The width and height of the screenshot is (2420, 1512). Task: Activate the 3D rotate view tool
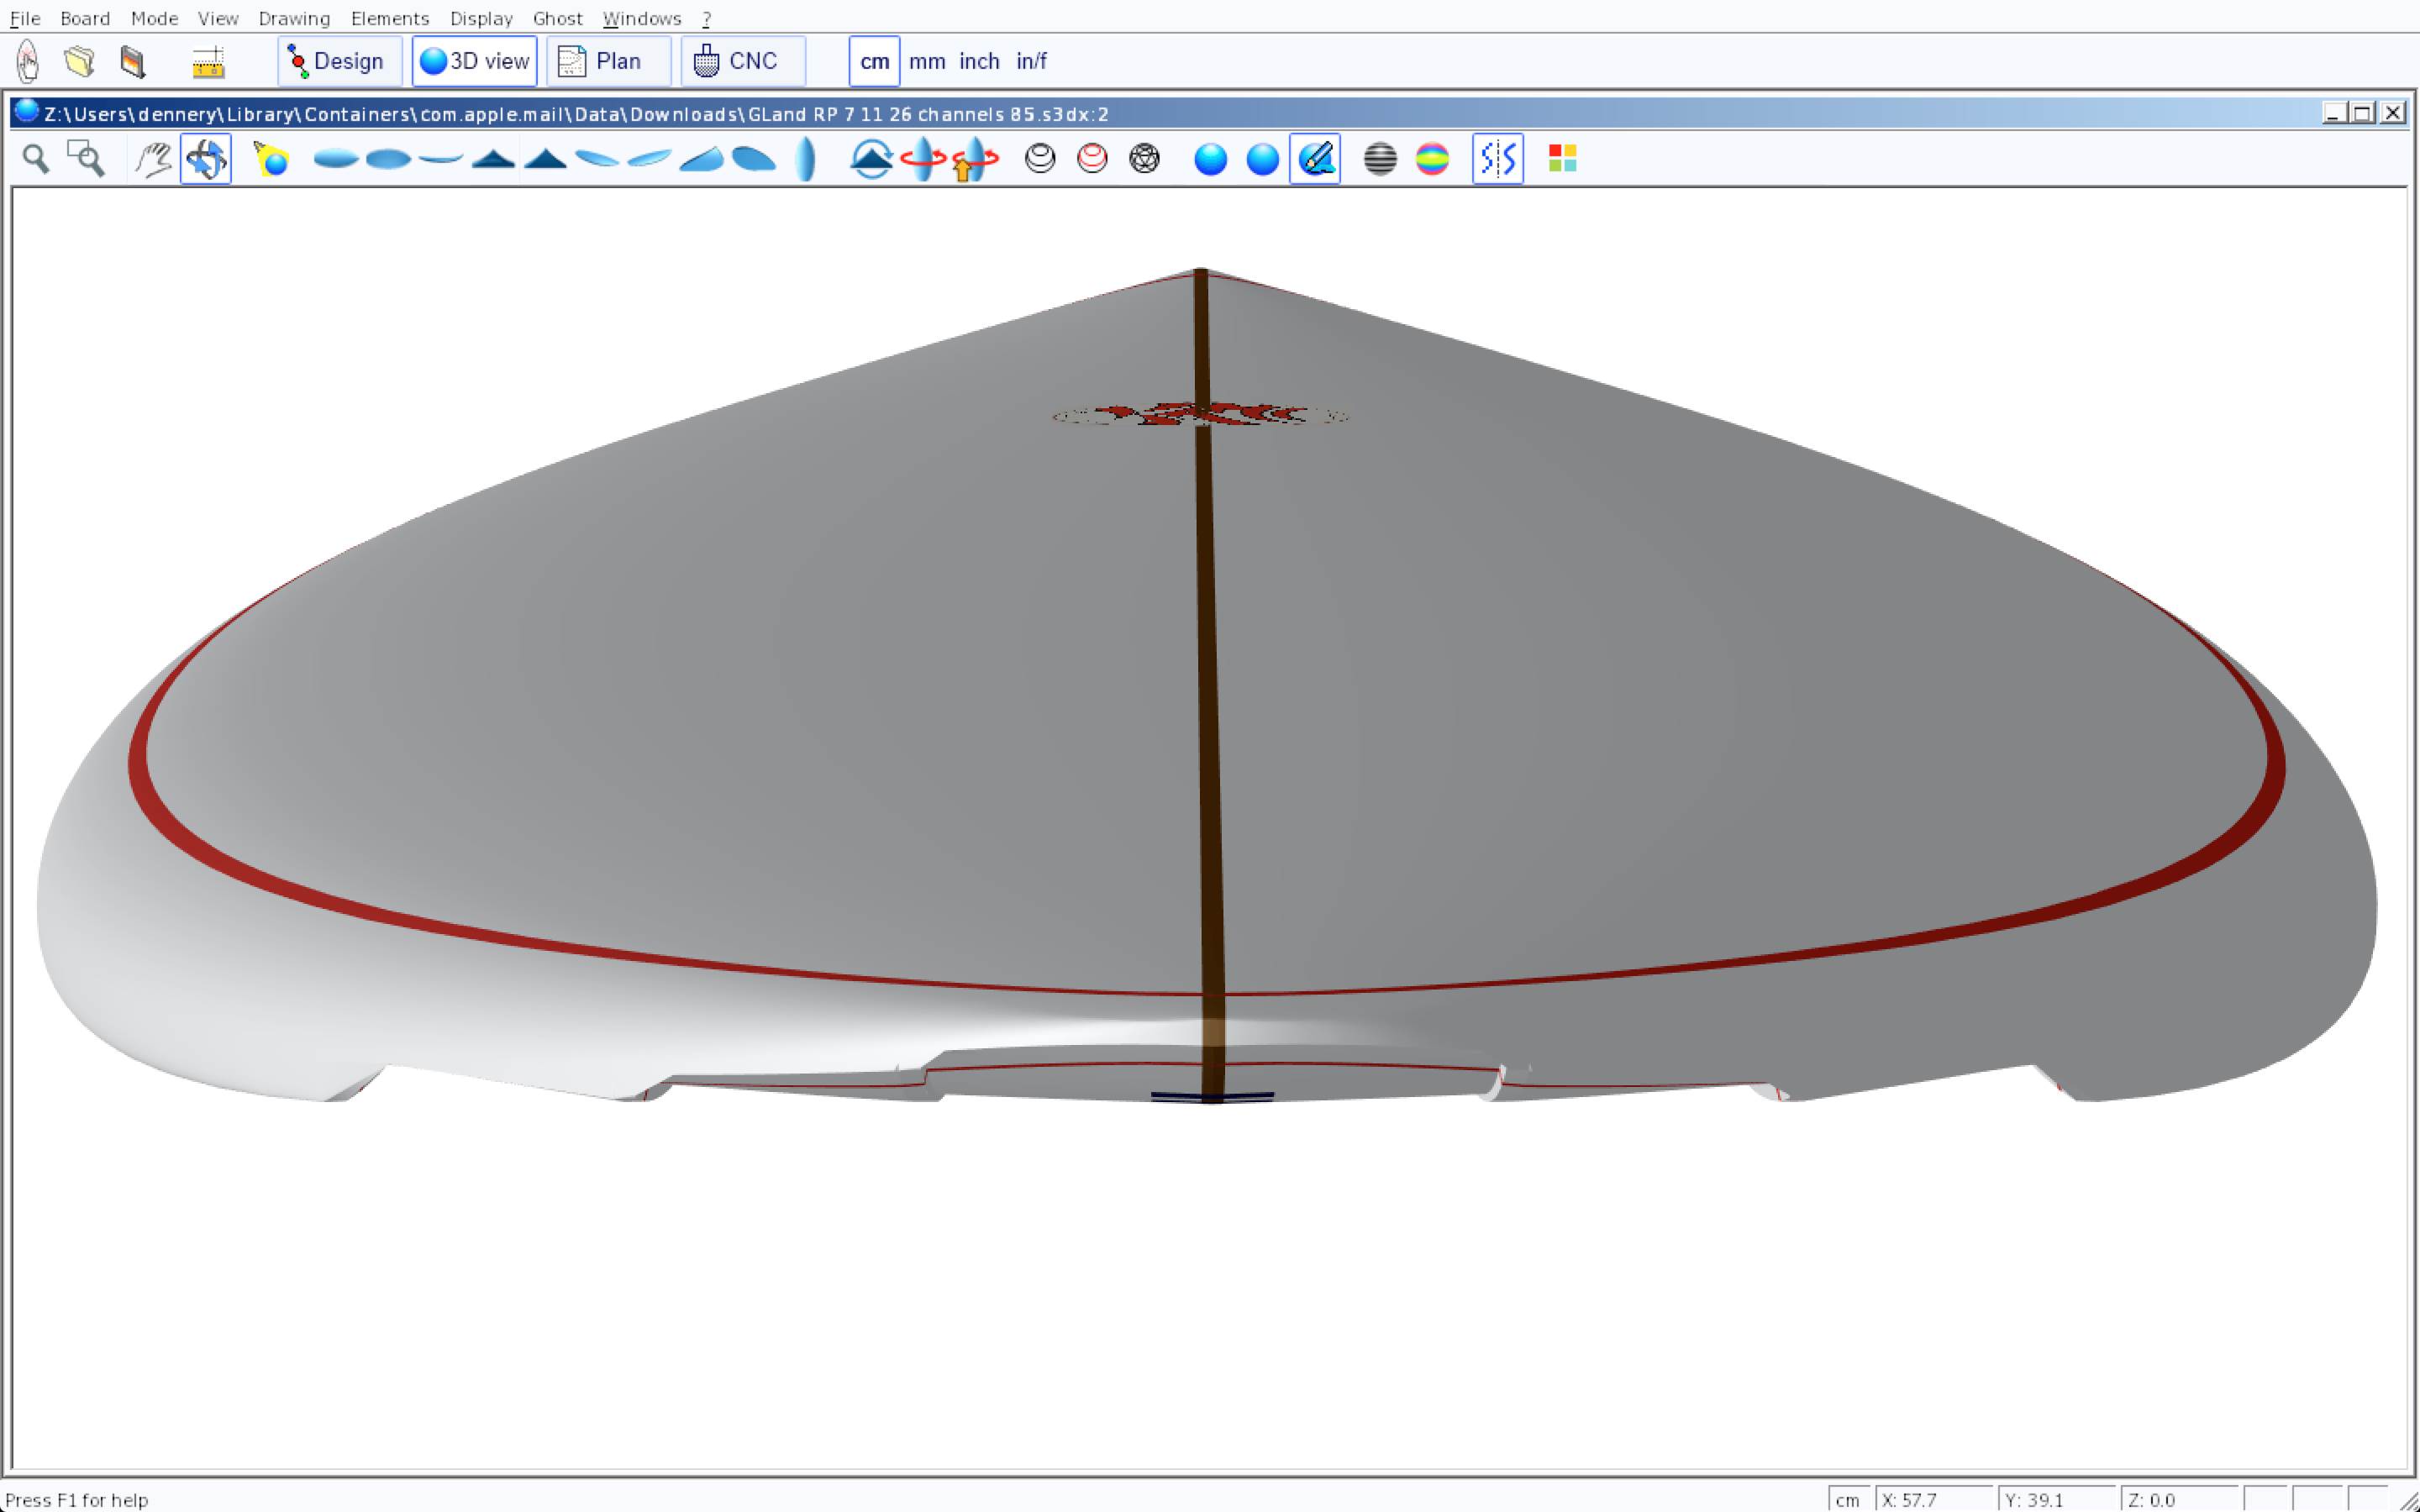[206, 159]
